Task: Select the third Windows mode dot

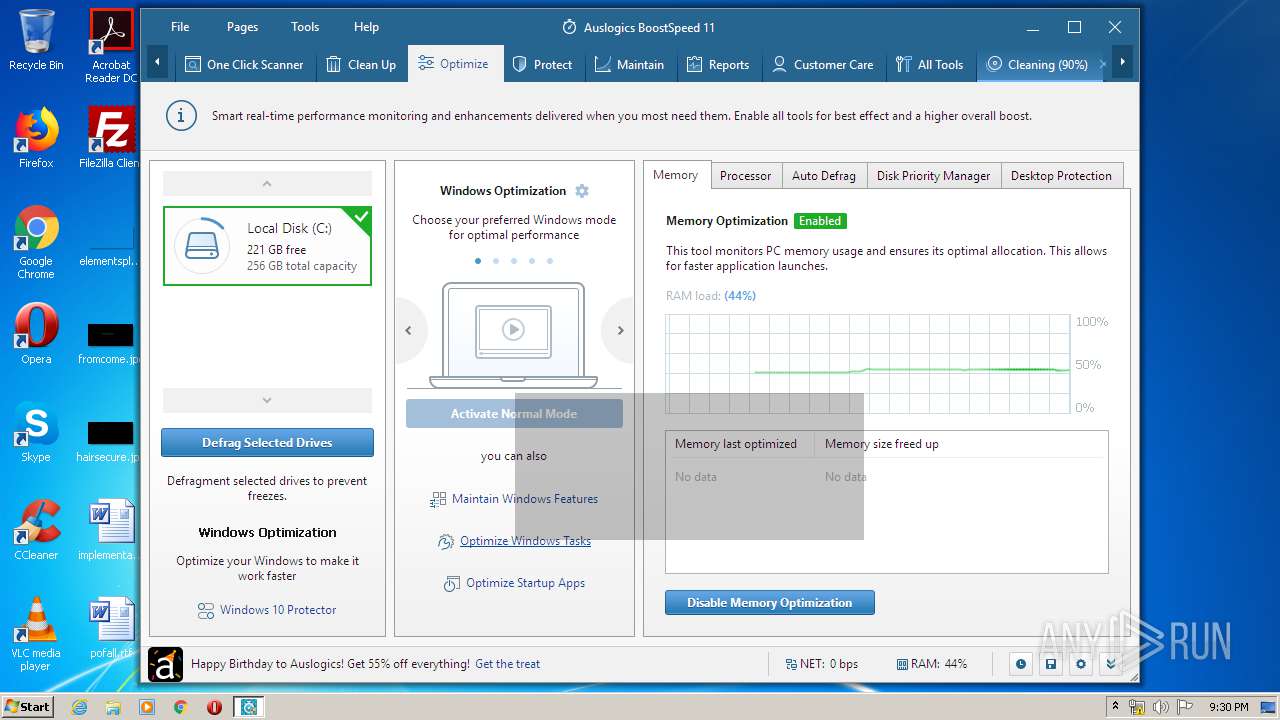Action: pos(514,261)
